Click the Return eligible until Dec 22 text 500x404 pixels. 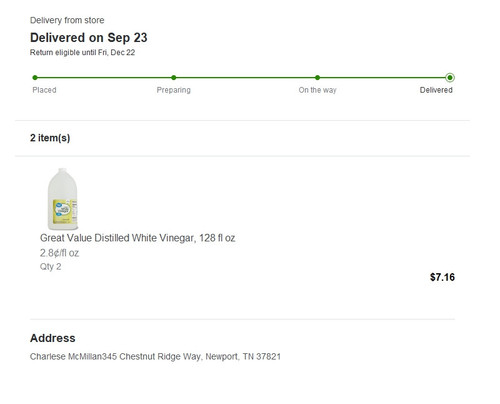(82, 53)
